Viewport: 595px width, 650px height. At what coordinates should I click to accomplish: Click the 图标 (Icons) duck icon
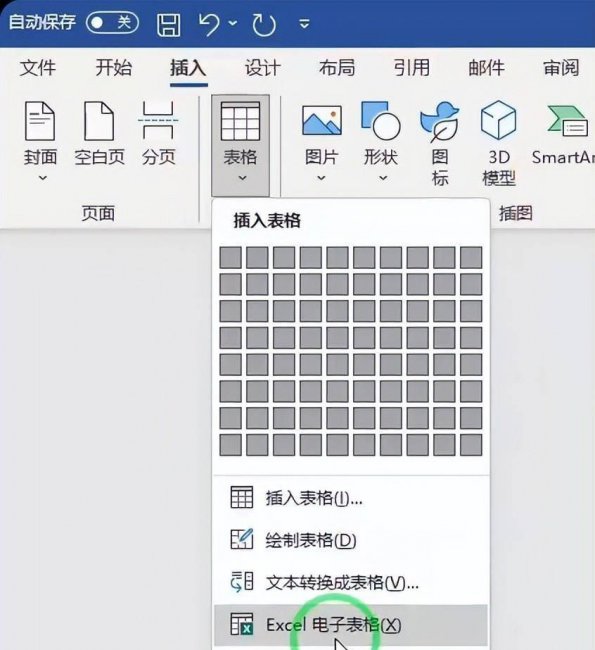pyautogui.click(x=440, y=121)
